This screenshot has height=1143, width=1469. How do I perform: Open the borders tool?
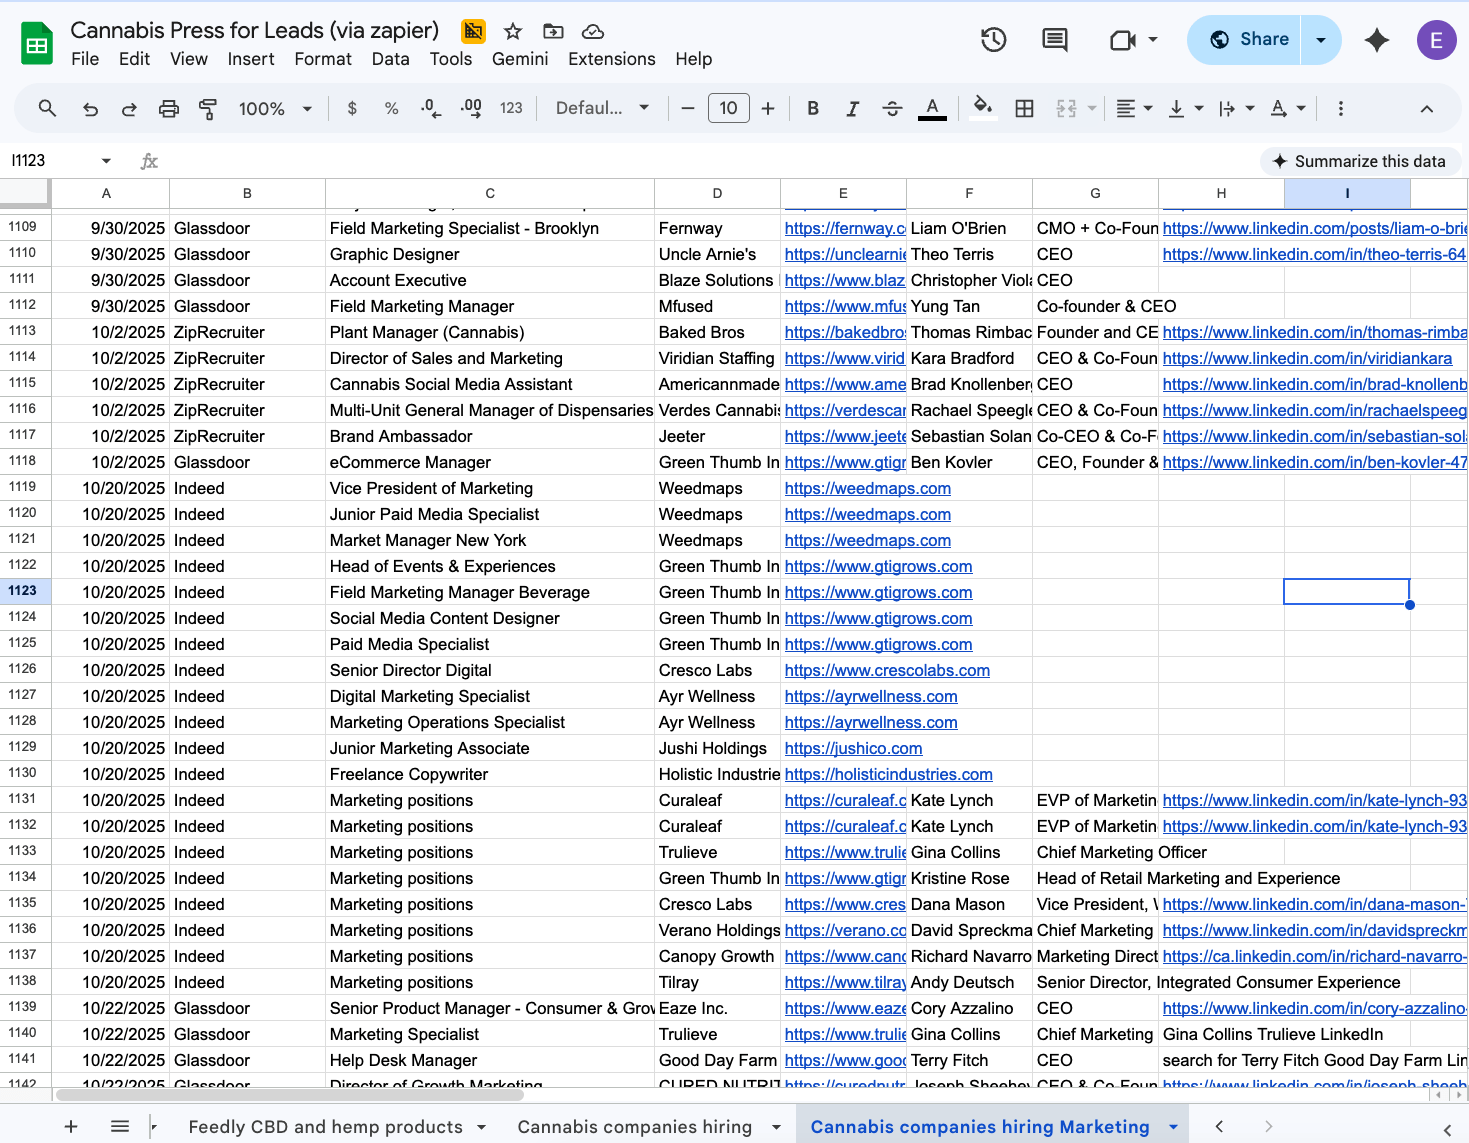tap(1024, 108)
